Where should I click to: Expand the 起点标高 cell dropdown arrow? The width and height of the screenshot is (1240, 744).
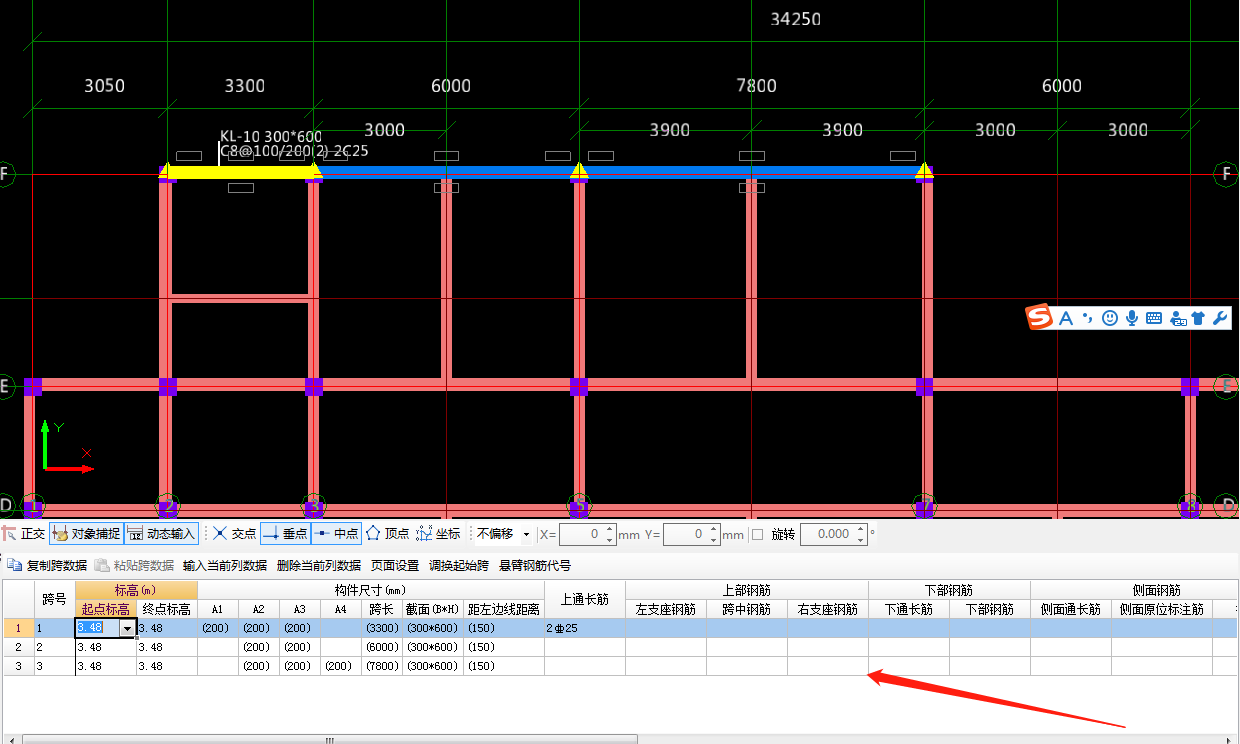(127, 628)
